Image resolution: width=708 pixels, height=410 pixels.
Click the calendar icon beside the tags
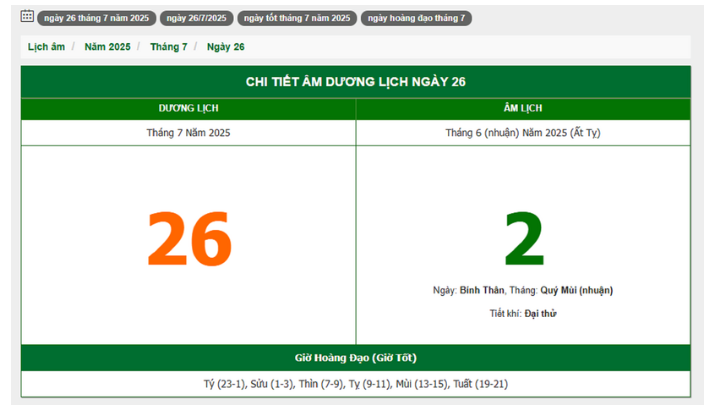click(x=27, y=17)
